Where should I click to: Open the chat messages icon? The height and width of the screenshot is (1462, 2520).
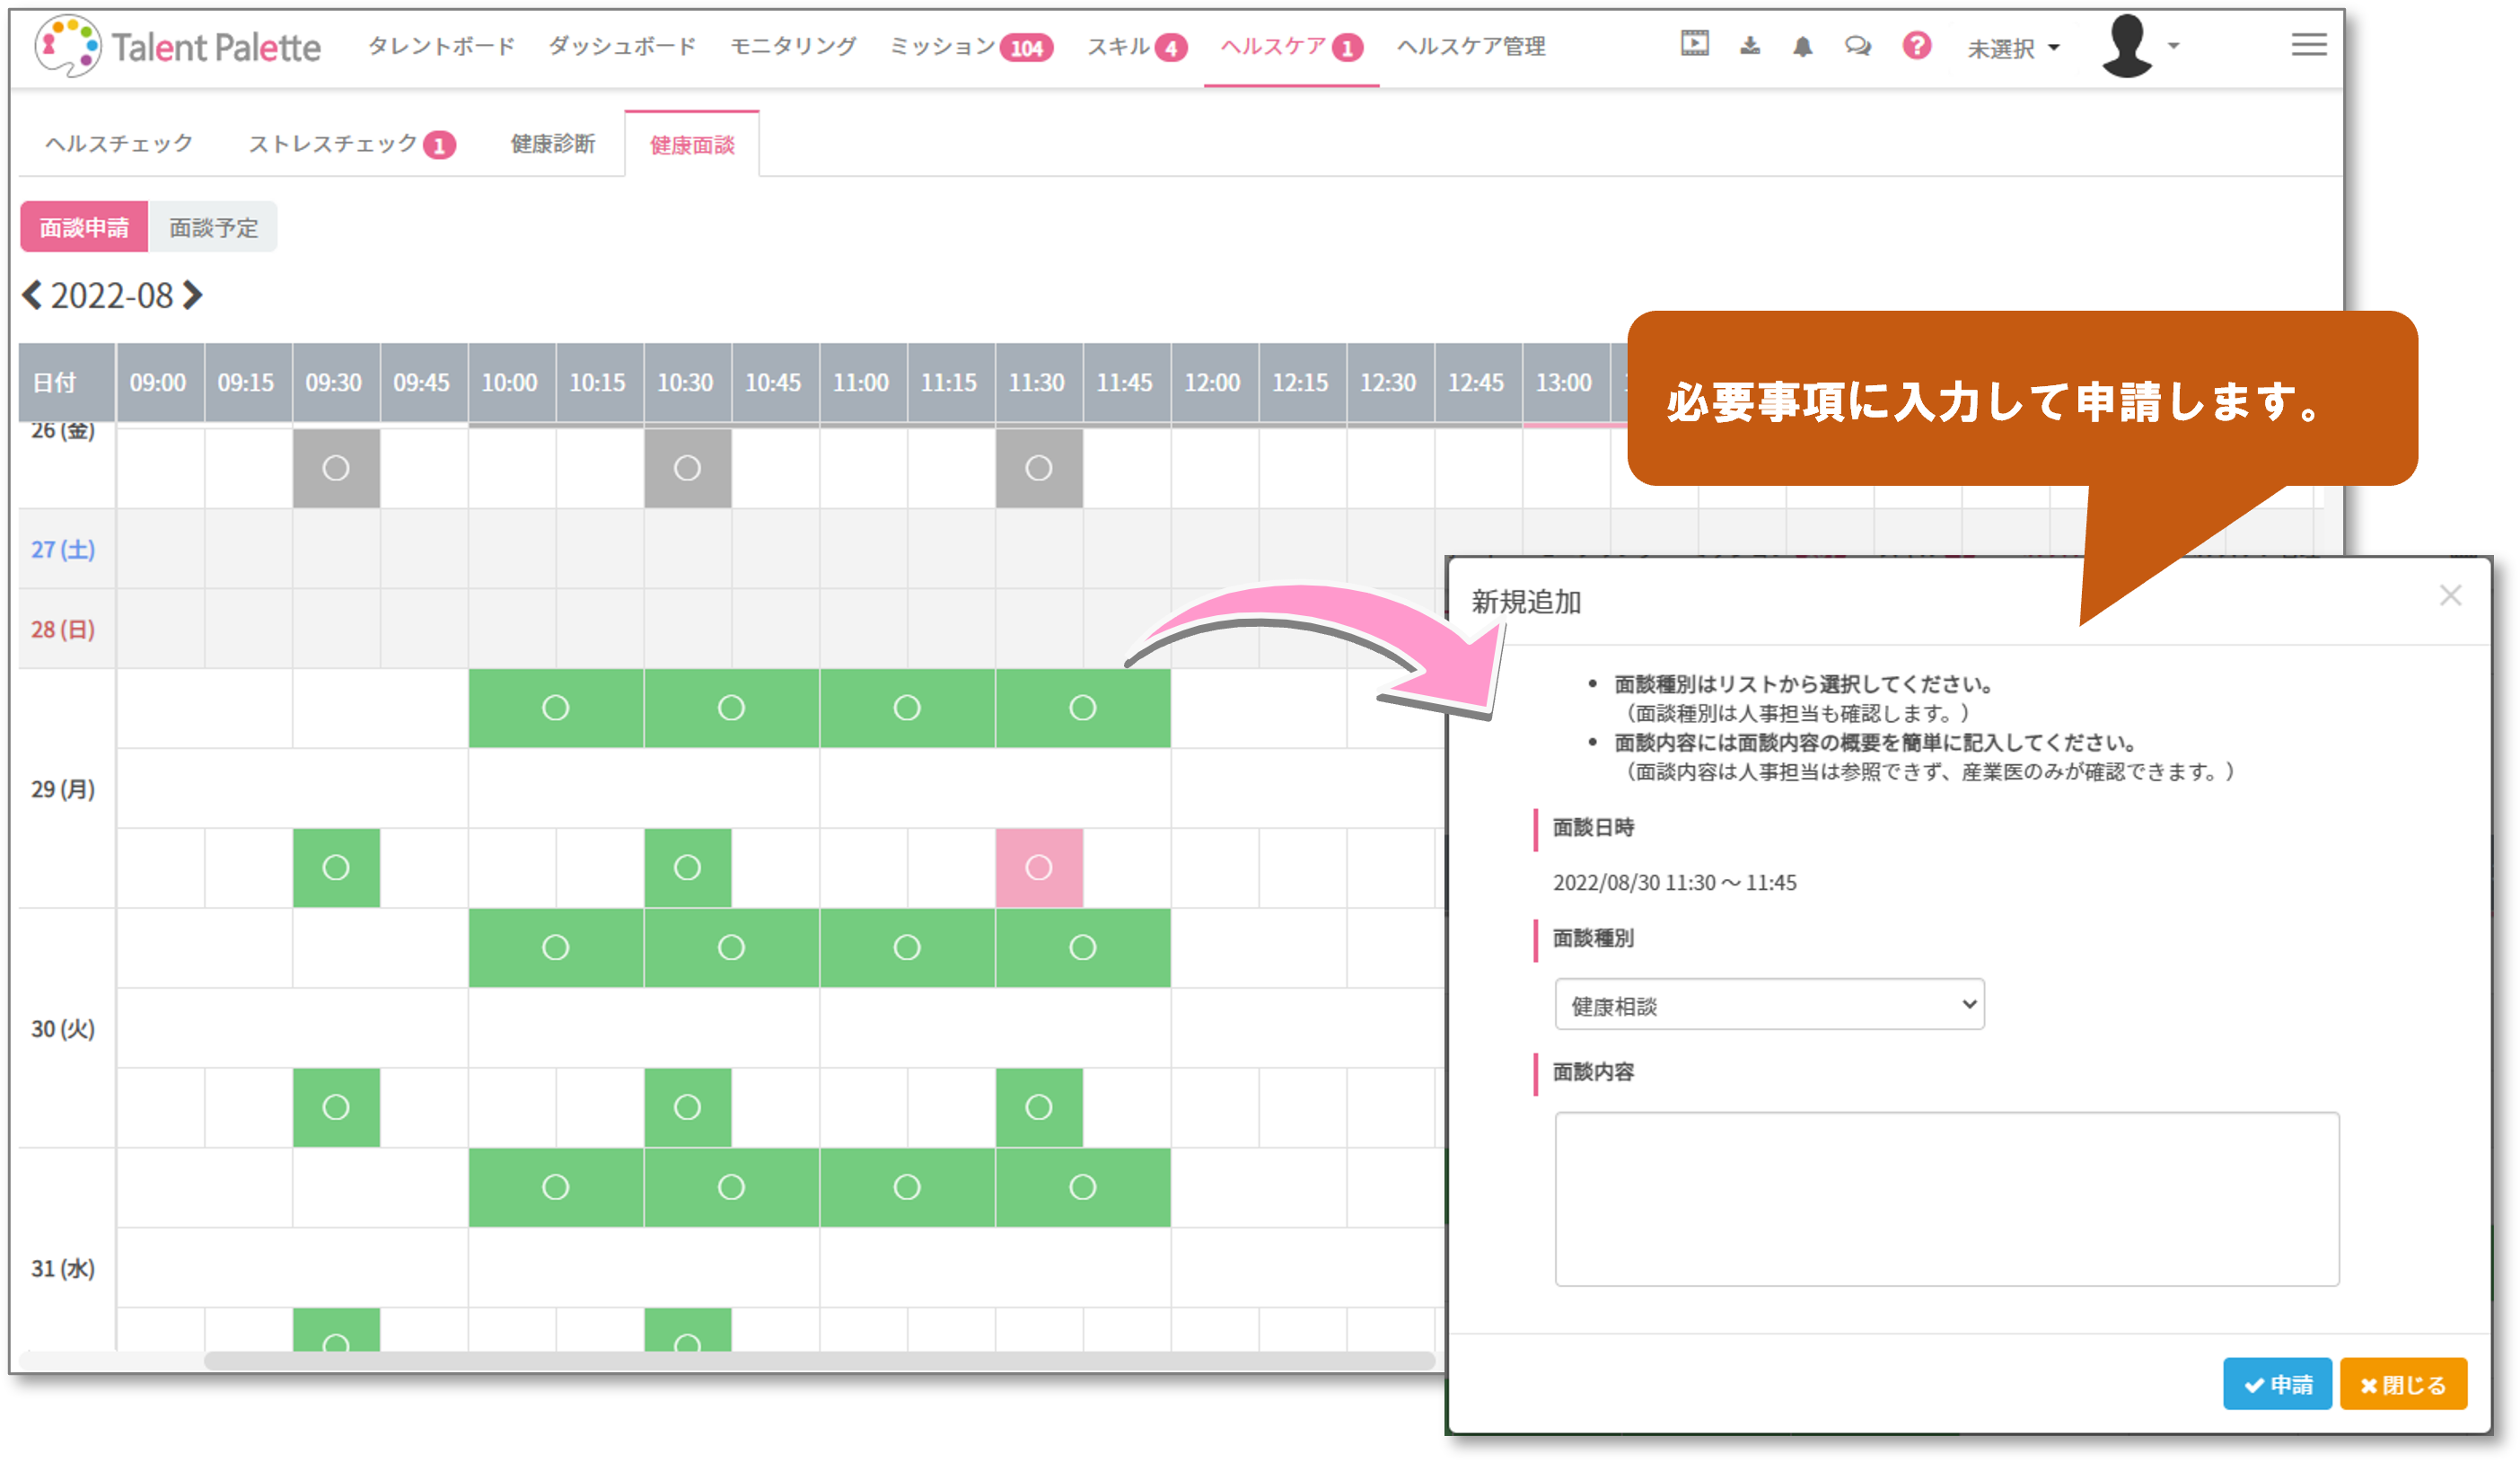[1858, 46]
